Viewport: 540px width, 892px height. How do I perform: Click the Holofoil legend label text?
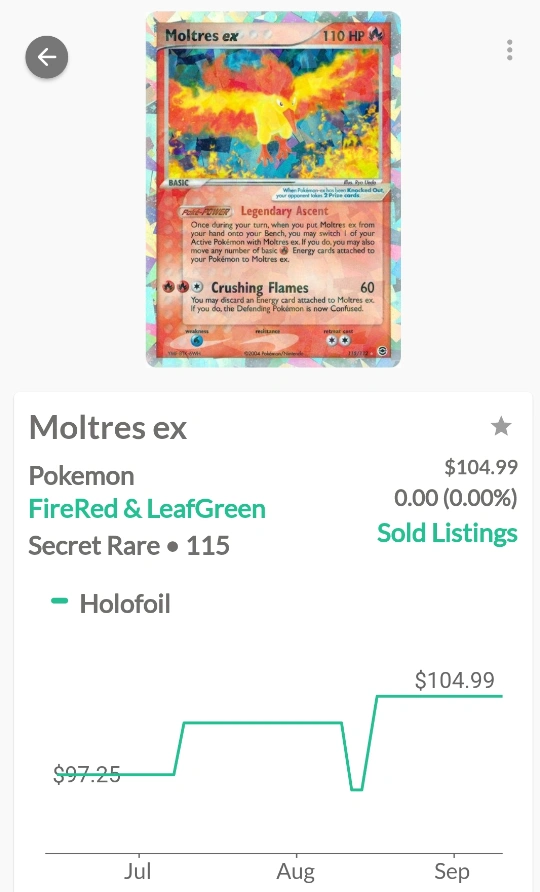click(x=125, y=604)
